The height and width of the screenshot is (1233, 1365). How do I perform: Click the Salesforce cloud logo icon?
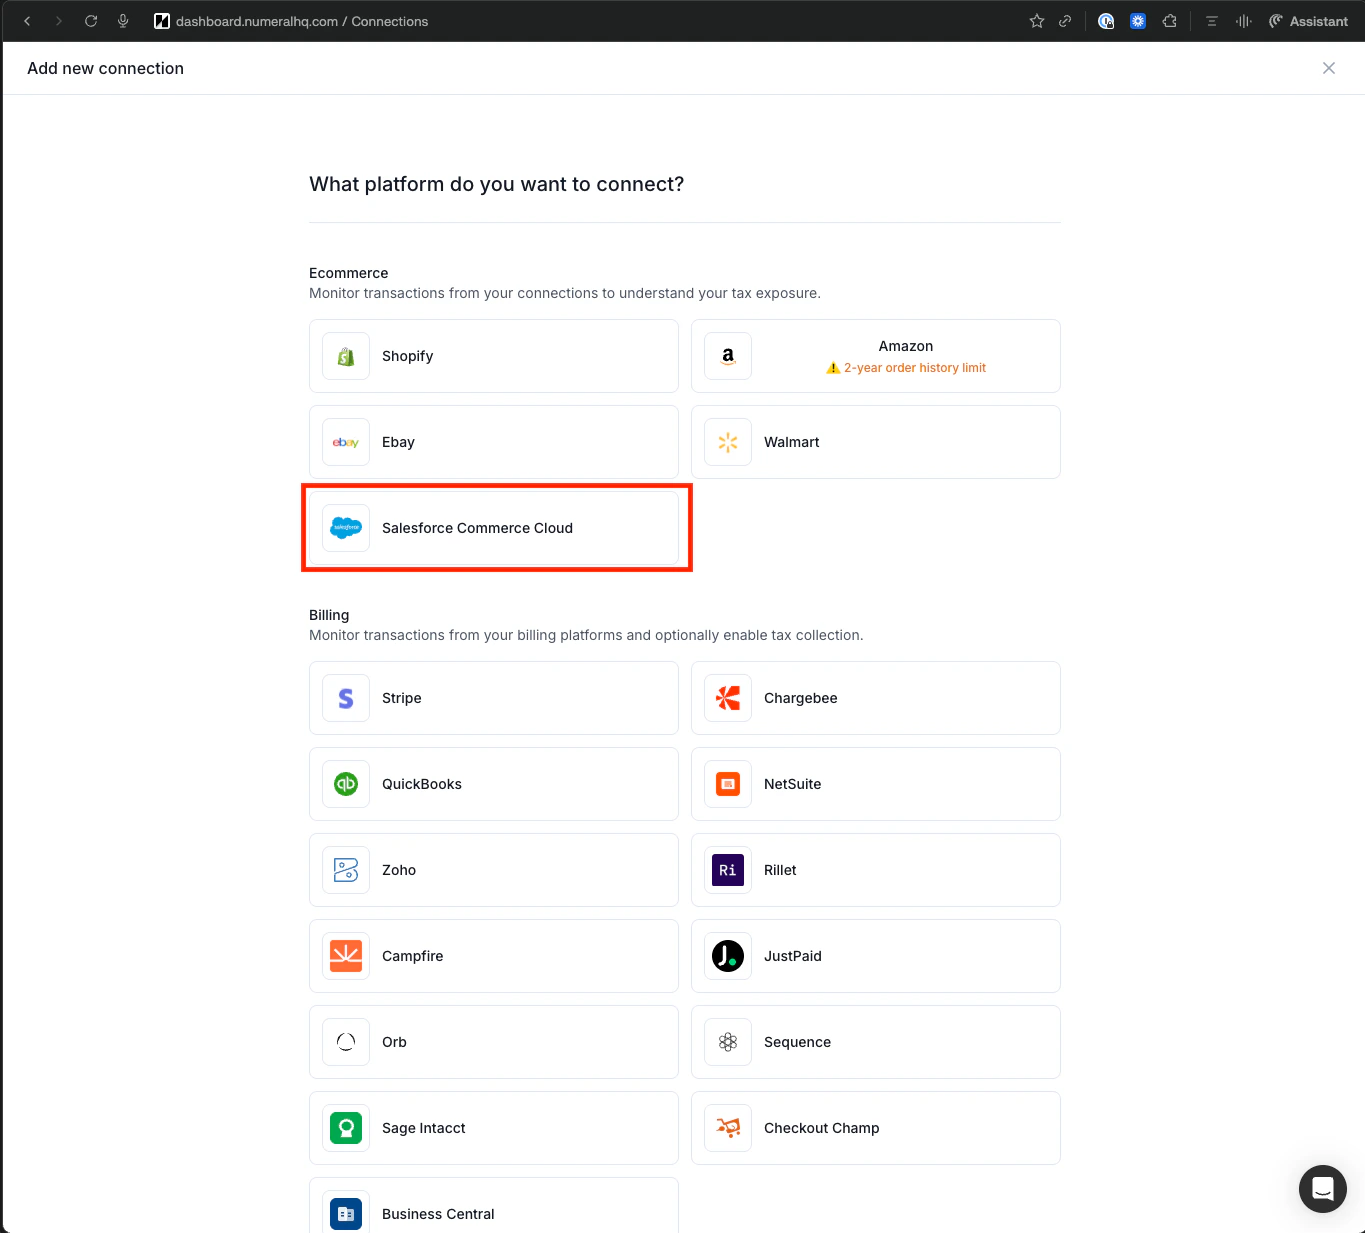(x=346, y=528)
